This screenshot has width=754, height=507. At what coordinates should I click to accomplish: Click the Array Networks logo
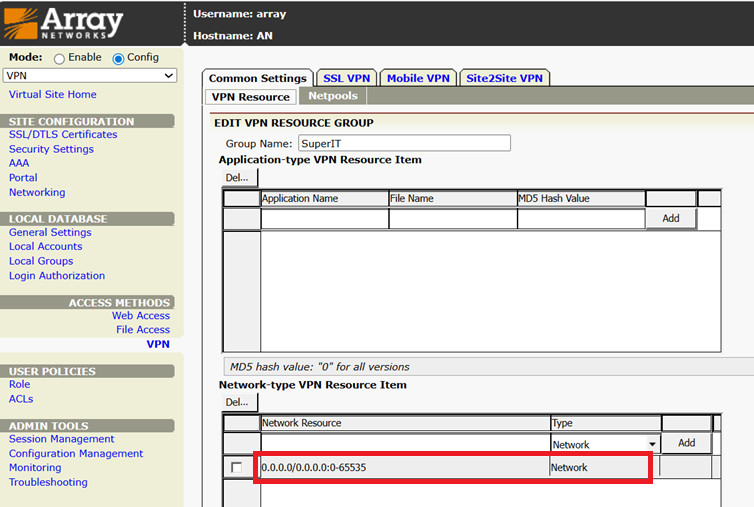point(63,23)
